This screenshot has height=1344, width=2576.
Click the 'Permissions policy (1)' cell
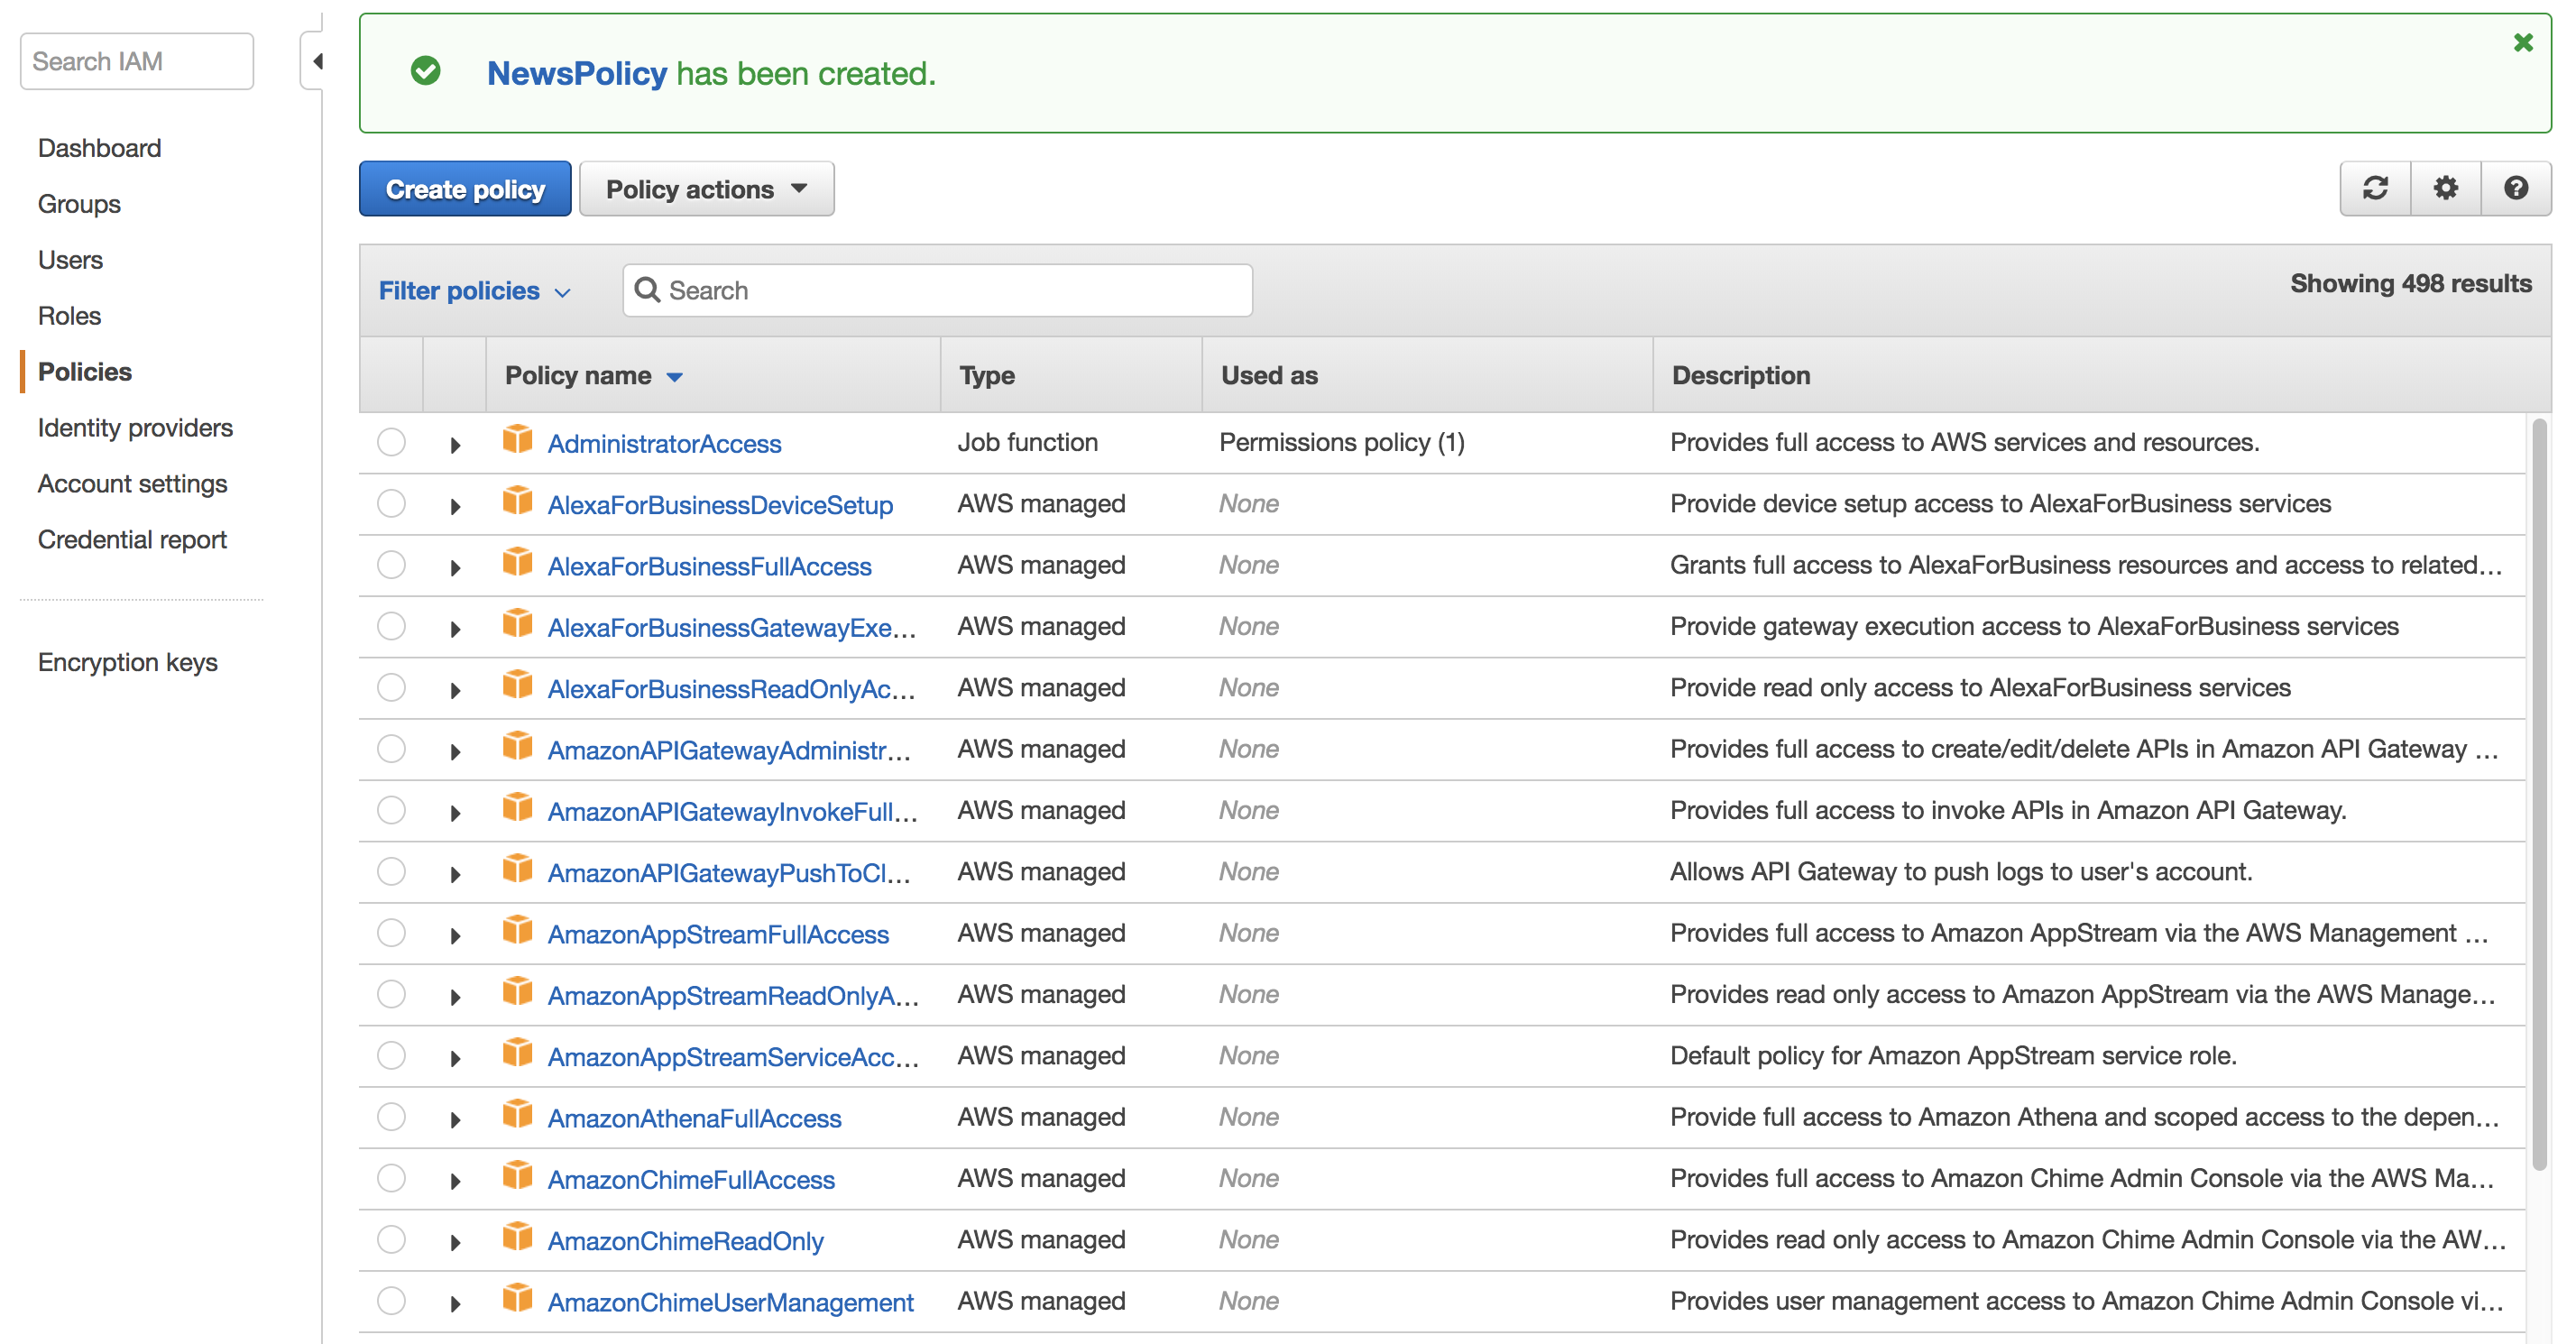click(1341, 442)
